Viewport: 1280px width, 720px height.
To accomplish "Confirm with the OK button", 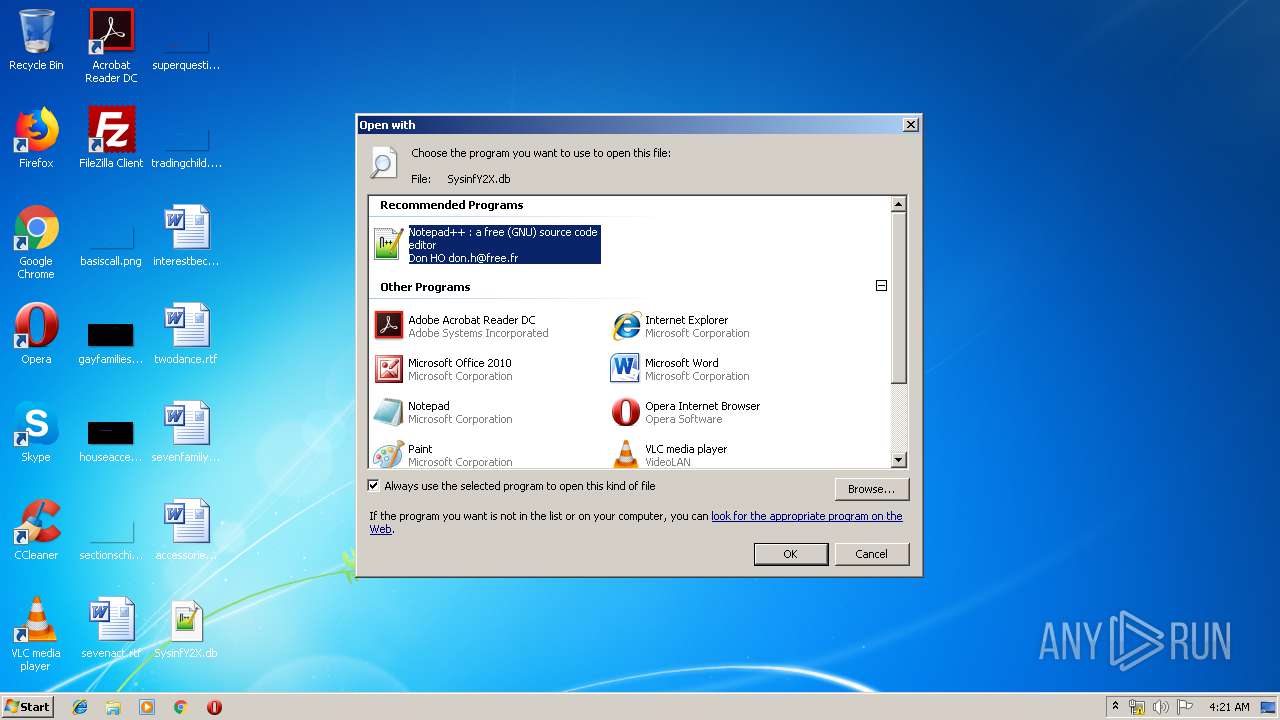I will tap(790, 554).
